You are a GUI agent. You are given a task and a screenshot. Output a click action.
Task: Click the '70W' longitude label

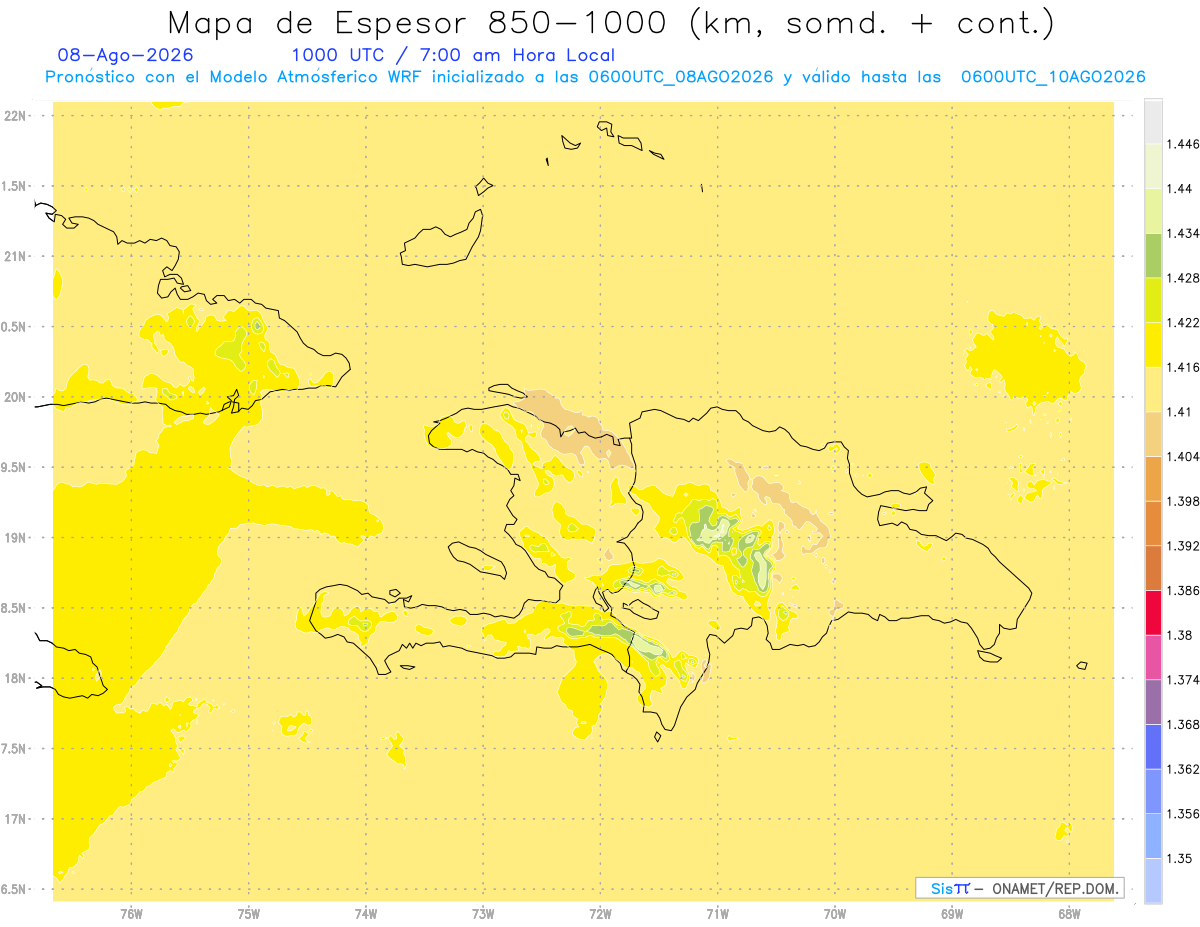[834, 913]
